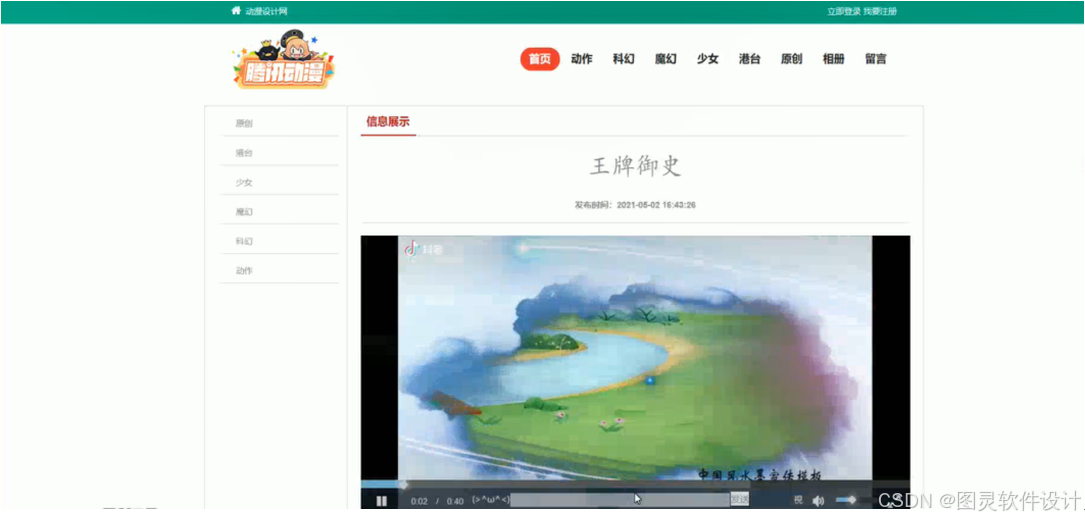Open the 港台 navigation menu item

point(749,59)
